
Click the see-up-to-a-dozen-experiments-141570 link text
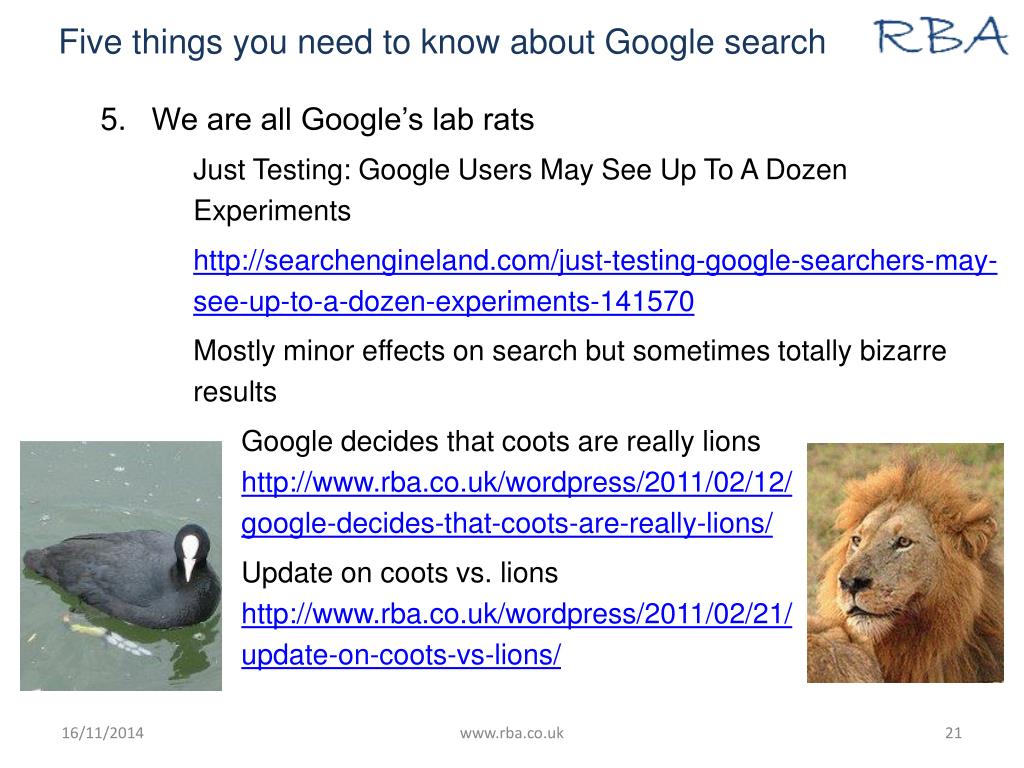coord(443,302)
